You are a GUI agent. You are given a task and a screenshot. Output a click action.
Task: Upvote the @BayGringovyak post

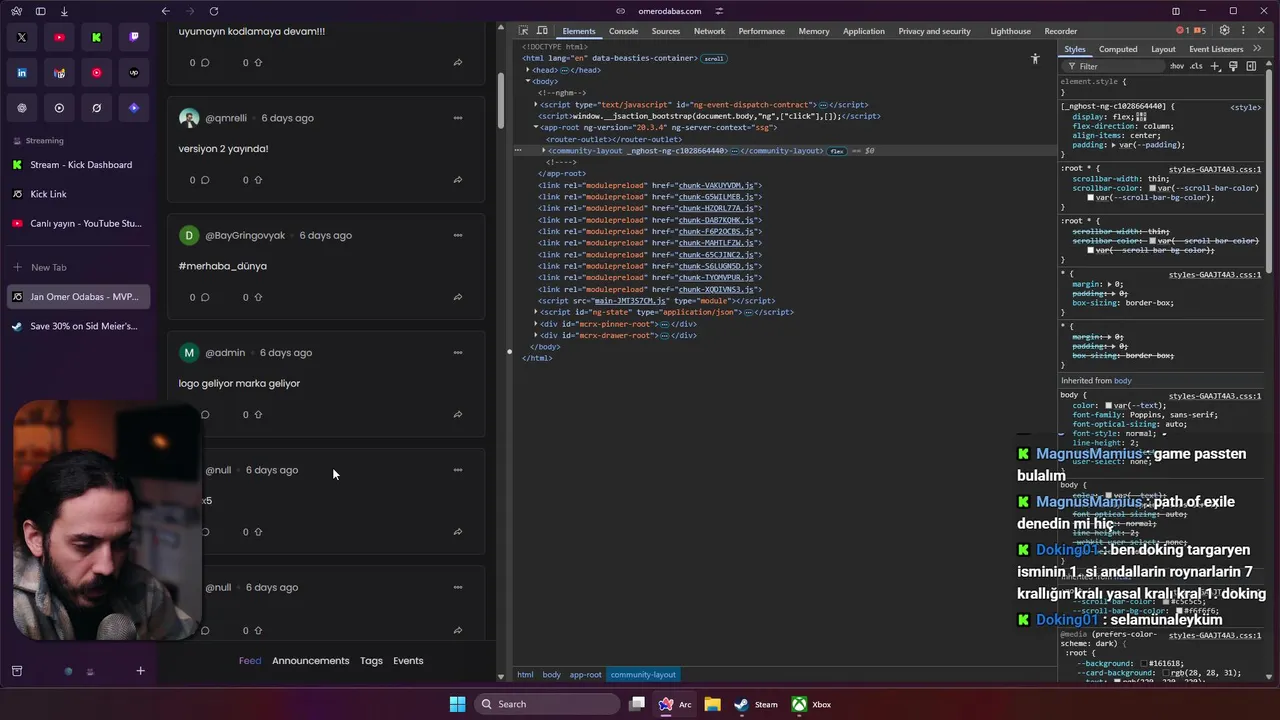pyautogui.click(x=258, y=297)
